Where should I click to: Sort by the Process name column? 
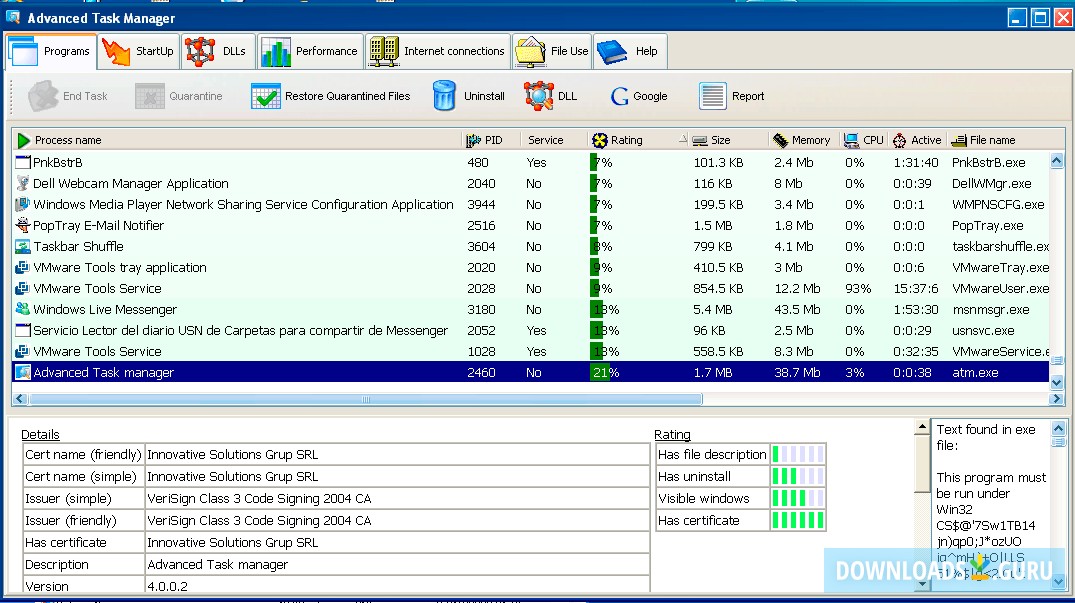[x=237, y=140]
